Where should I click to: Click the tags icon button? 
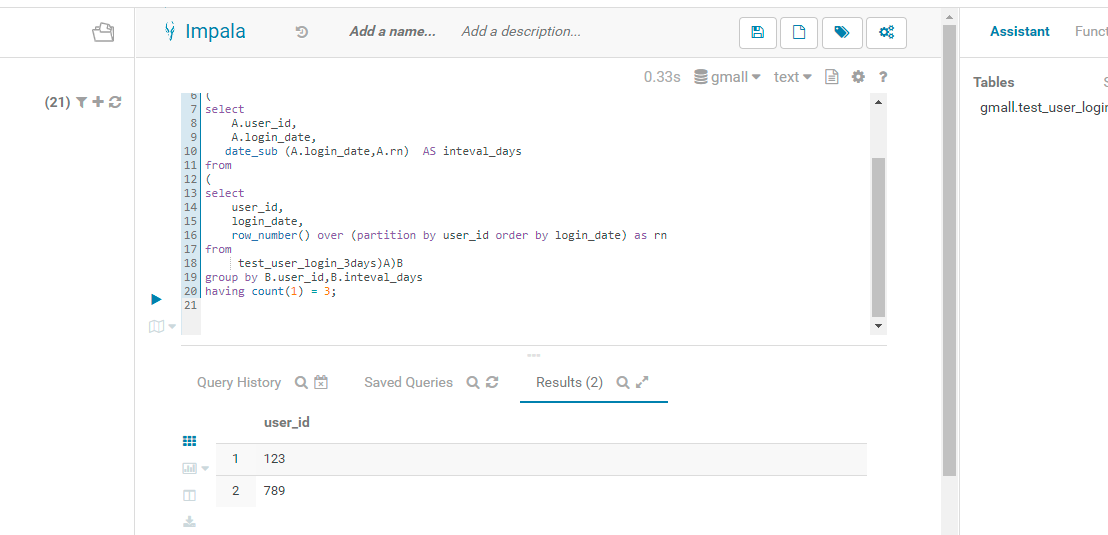(842, 32)
